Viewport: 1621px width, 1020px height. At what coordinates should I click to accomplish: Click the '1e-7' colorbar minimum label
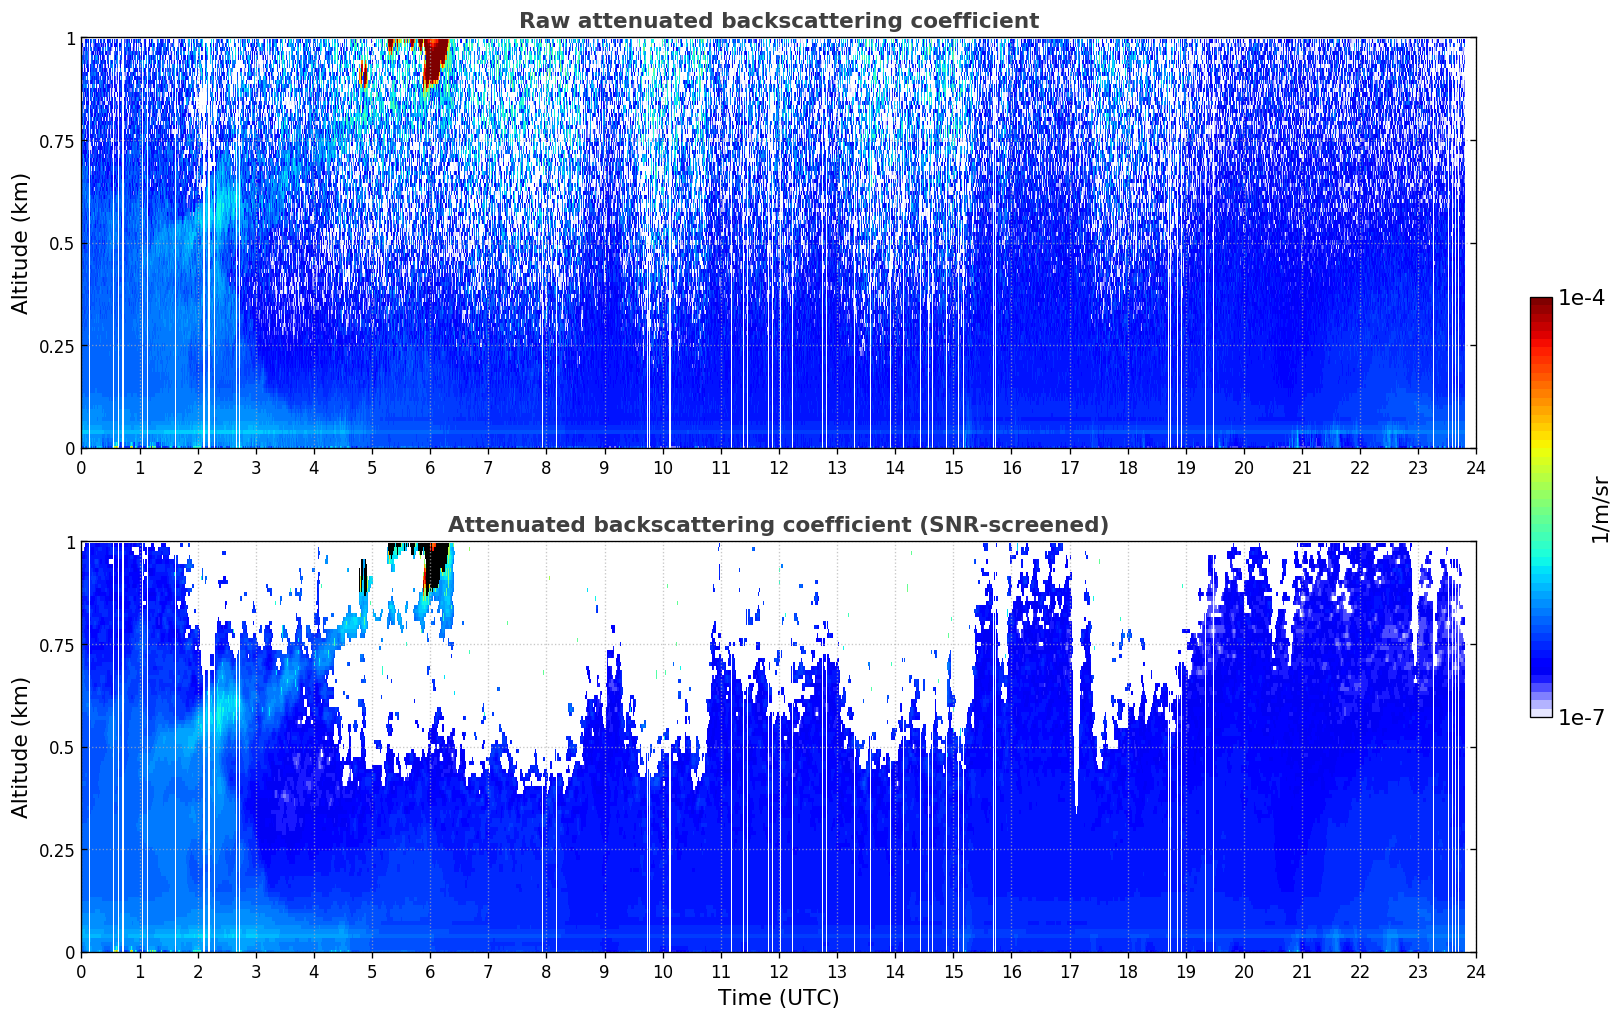pos(1581,718)
